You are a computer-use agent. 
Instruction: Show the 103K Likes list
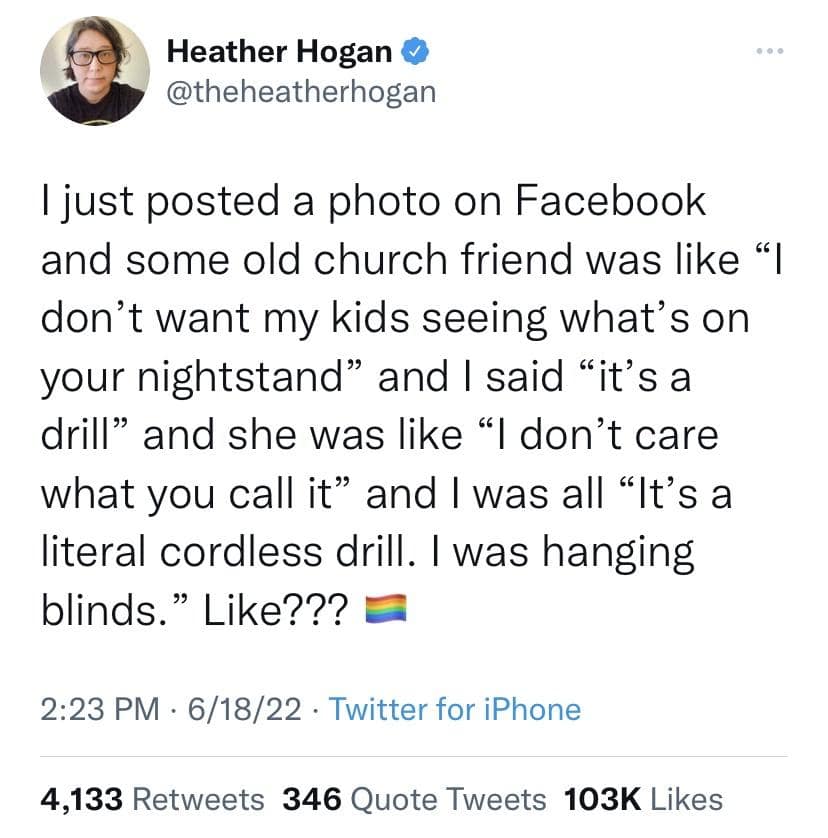pos(643,798)
